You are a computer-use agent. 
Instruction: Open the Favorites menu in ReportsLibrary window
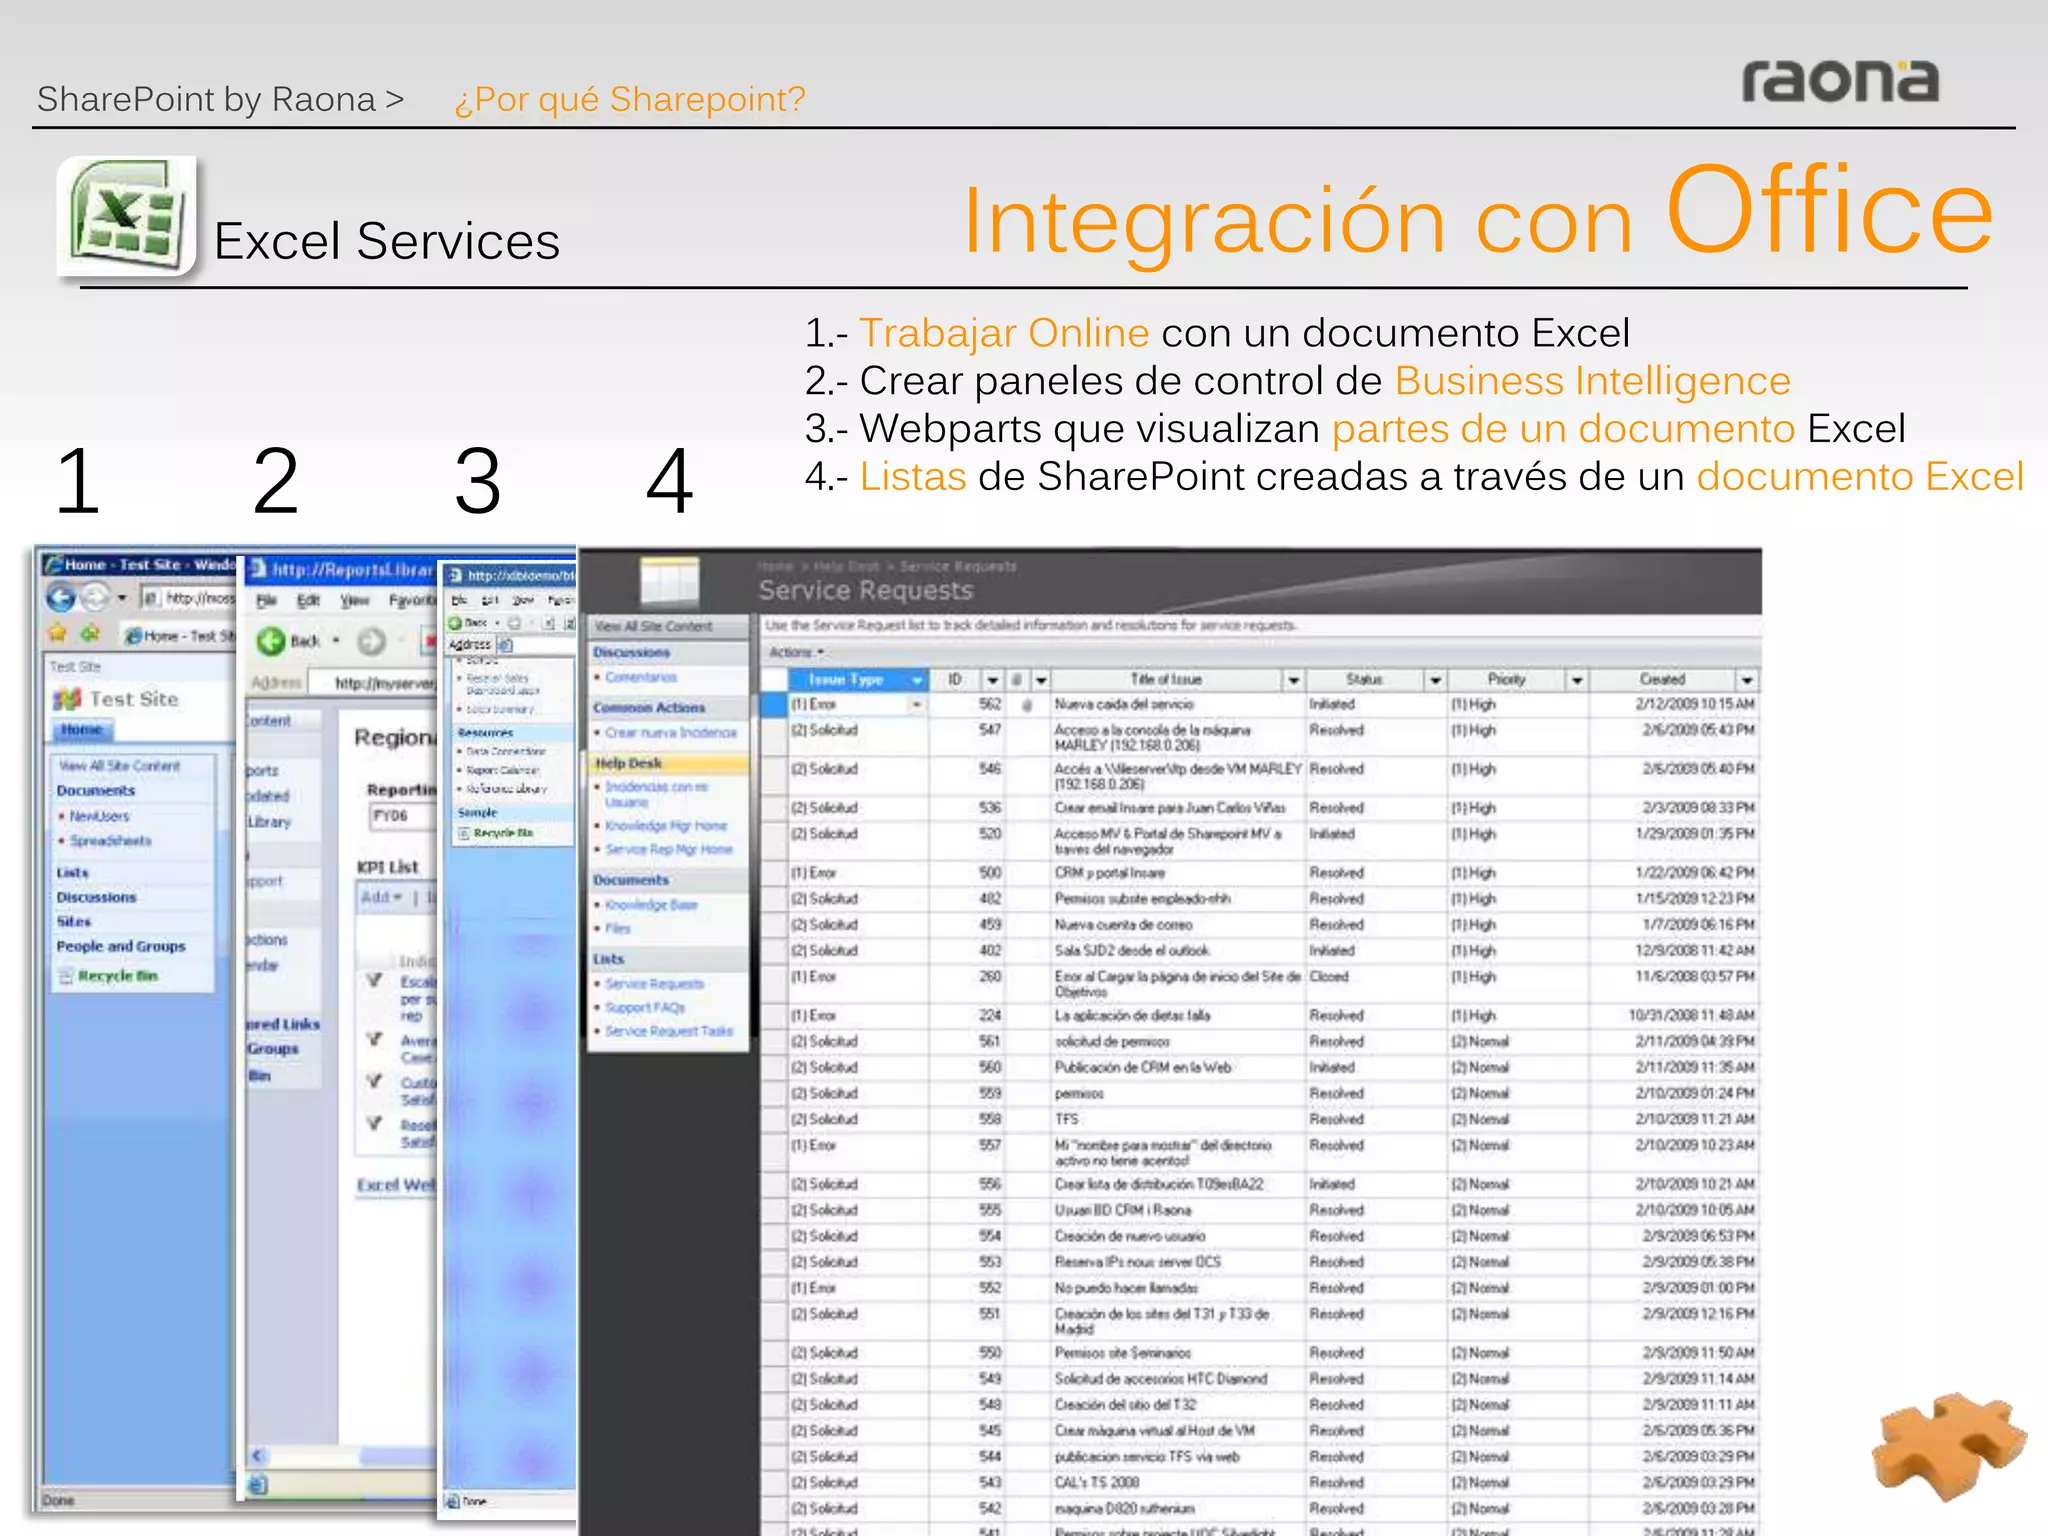coord(413,601)
